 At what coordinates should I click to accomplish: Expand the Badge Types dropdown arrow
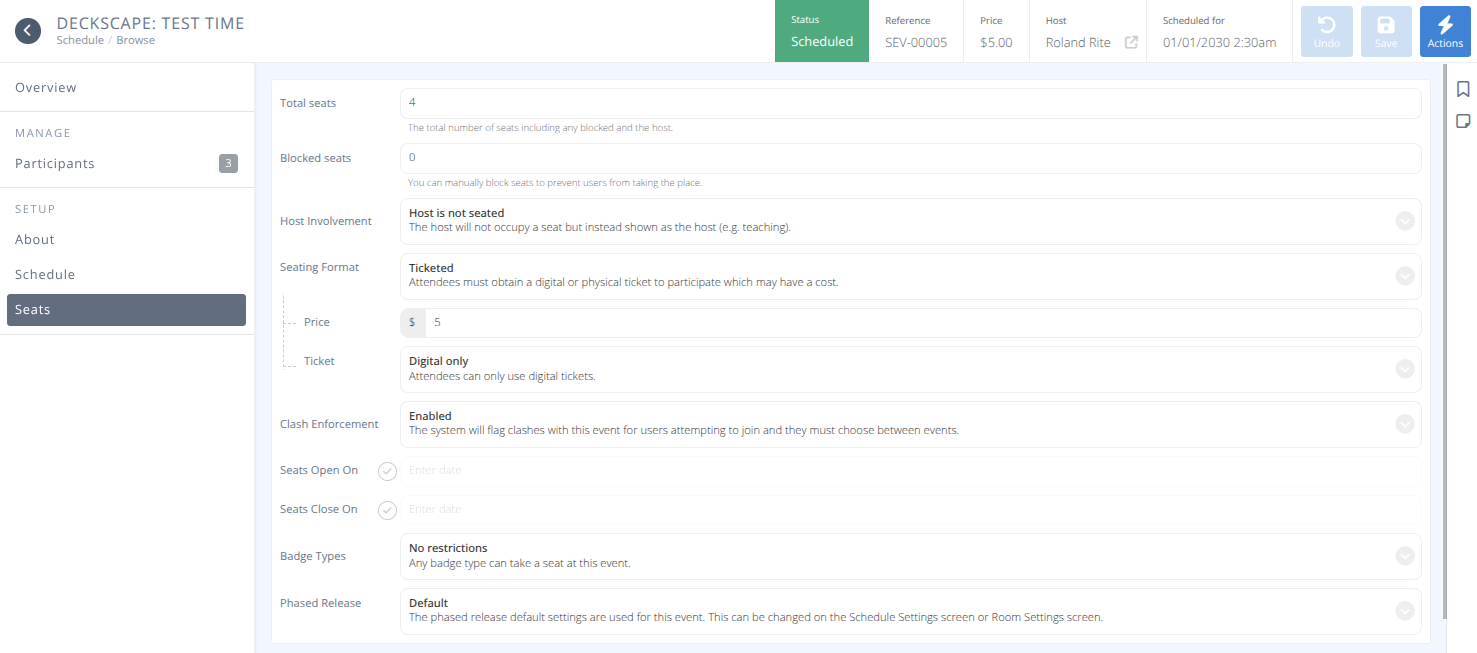pos(1405,556)
